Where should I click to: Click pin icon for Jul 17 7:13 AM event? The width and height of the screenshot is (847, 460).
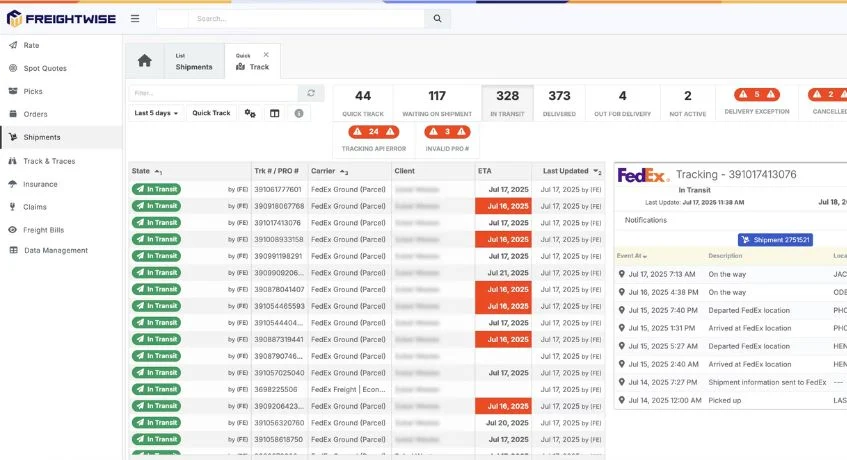click(622, 274)
